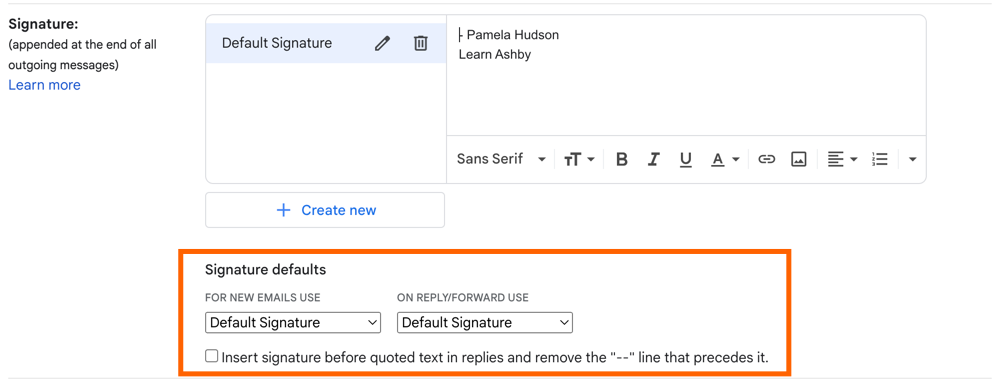
Task: Open the text color picker
Action: coord(725,159)
